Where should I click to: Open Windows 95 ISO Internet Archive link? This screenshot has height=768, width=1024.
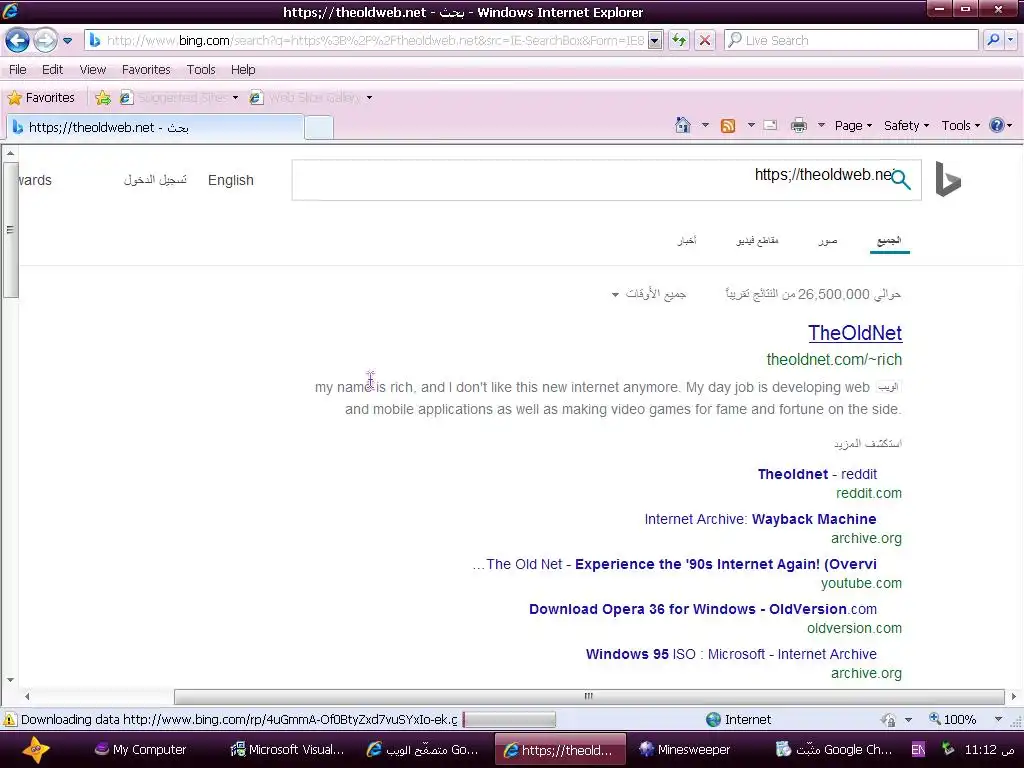tap(731, 654)
